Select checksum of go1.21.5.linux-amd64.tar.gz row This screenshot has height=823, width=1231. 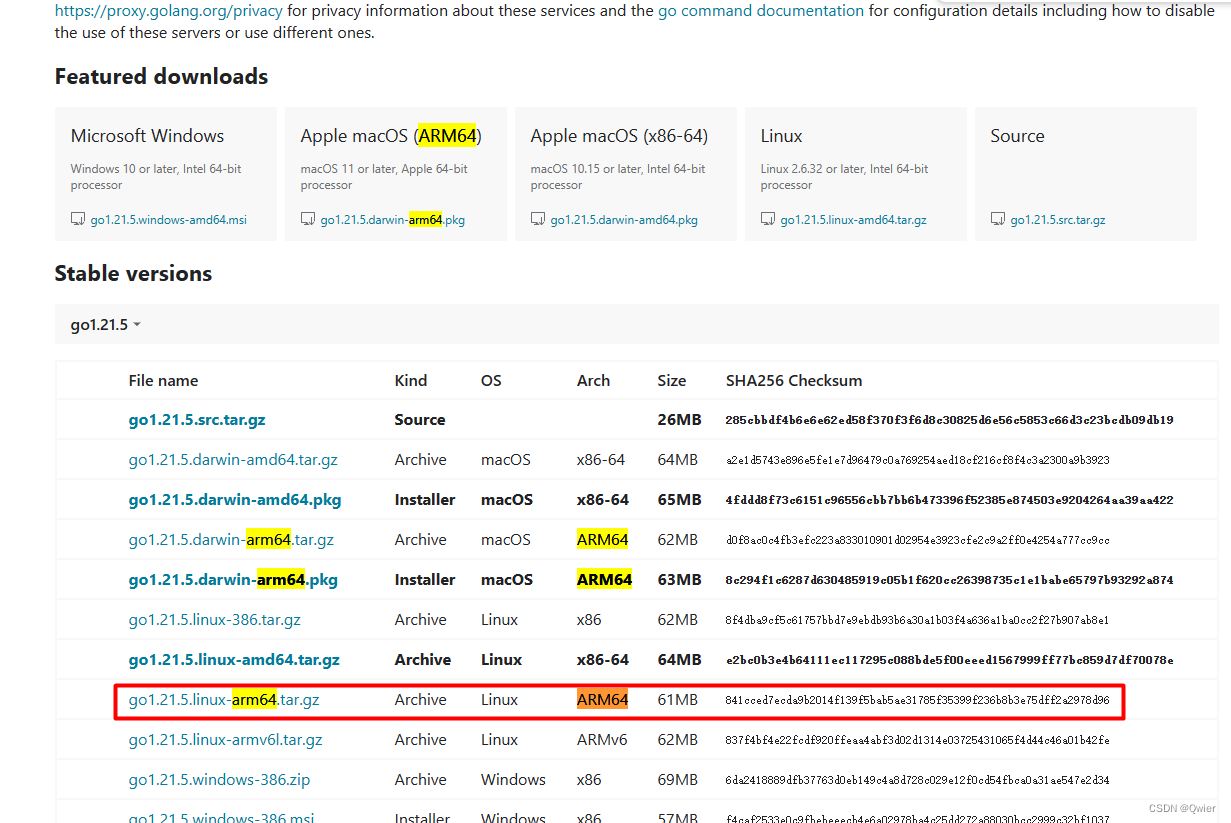click(949, 660)
